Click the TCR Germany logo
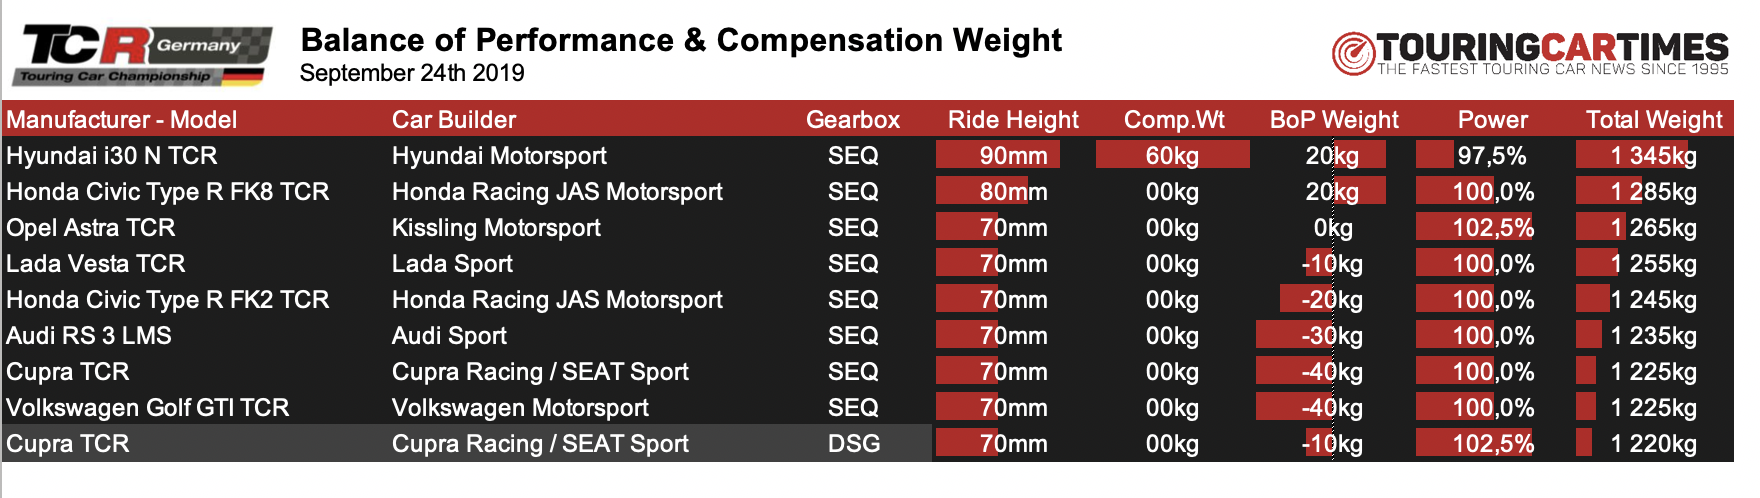Viewport: 1760px width, 498px height. 143,56
